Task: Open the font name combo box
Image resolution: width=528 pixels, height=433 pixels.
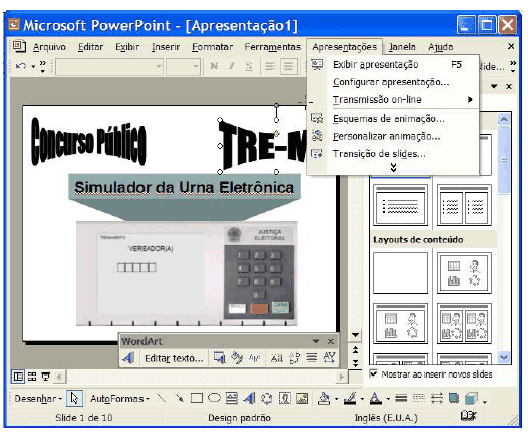Action: 109,66
